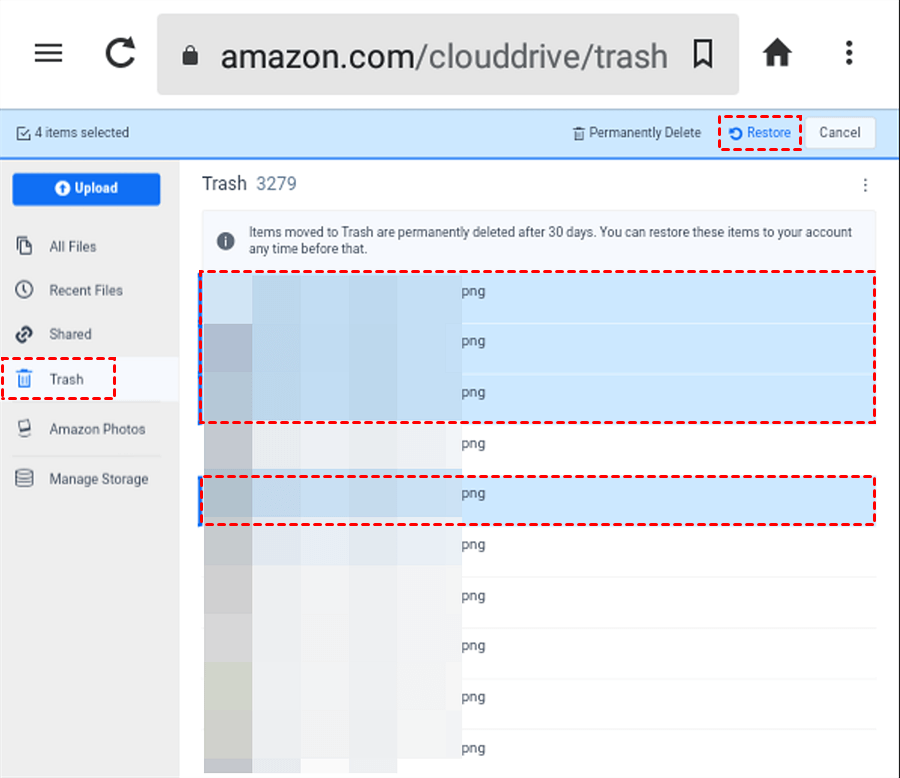900x778 pixels.
Task: Open All Files in sidebar
Action: pyautogui.click(x=72, y=246)
